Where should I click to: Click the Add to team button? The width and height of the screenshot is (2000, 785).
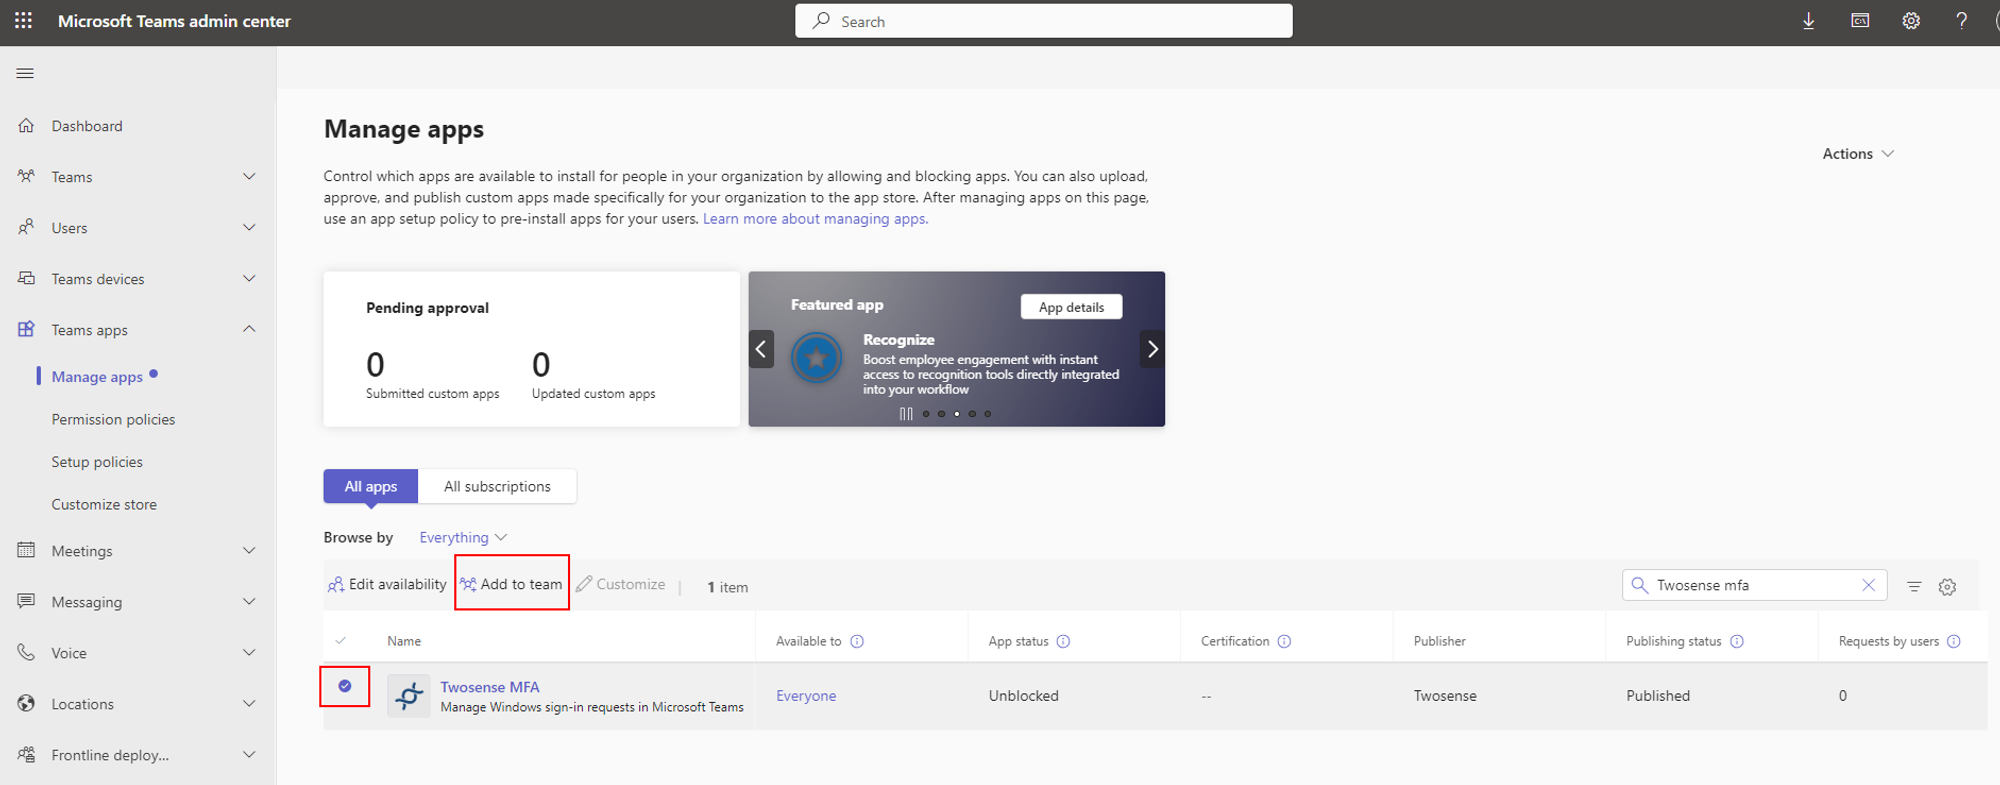[x=511, y=584]
